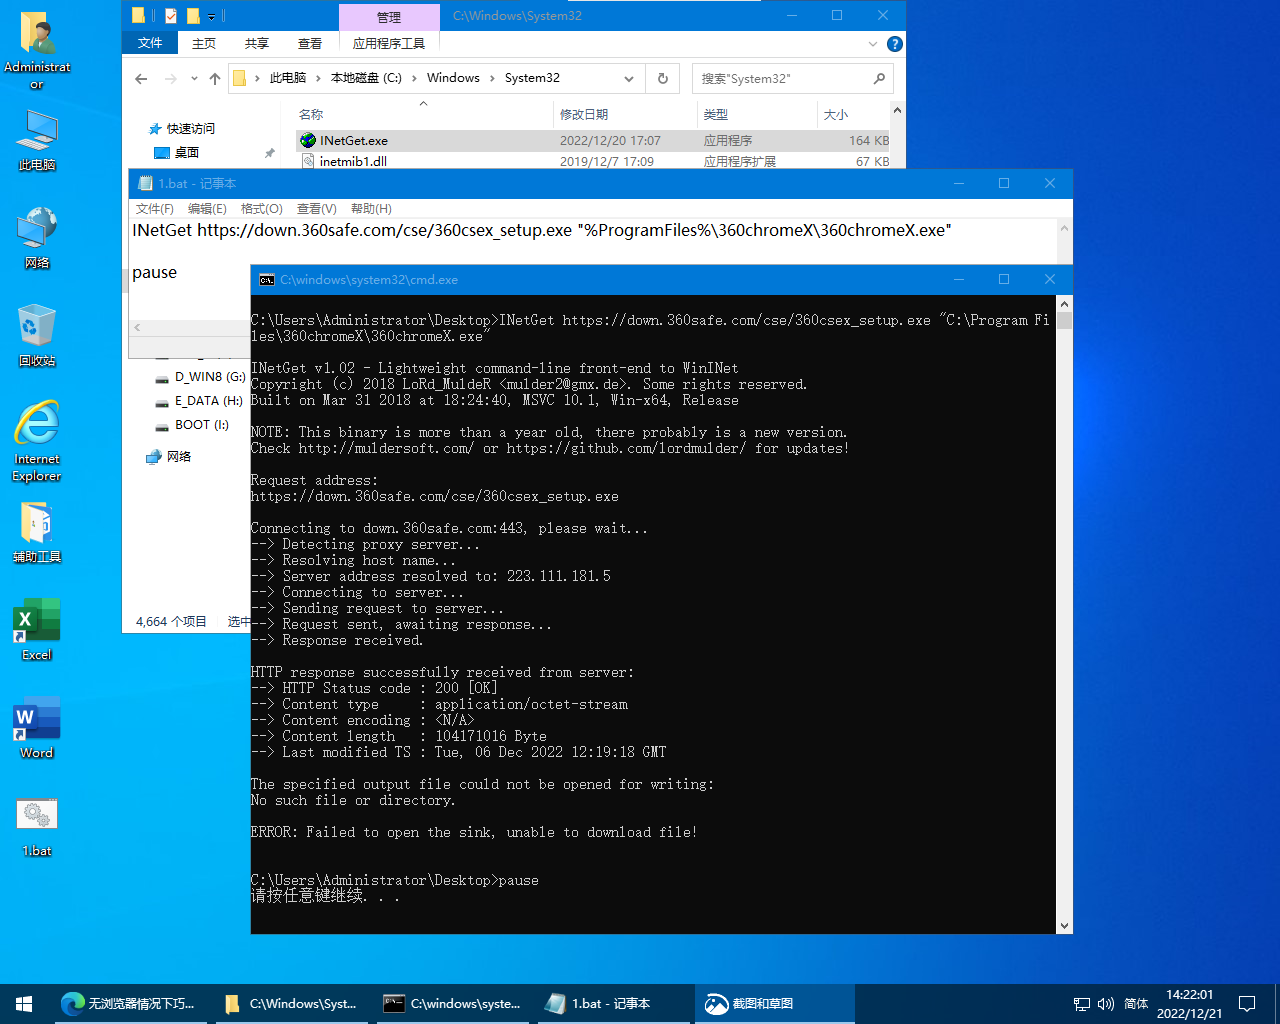Open Explorer 查看 tab

pos(310,43)
